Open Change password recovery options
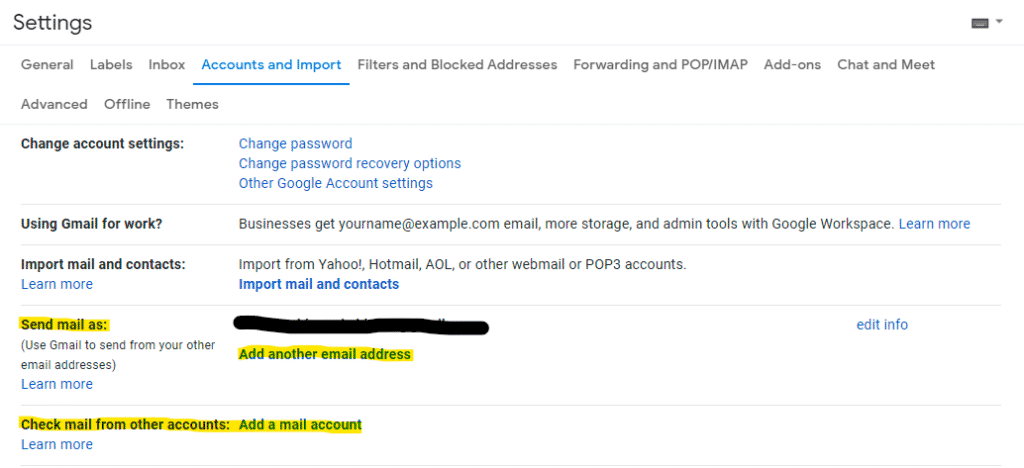The image size is (1024, 468). [350, 163]
